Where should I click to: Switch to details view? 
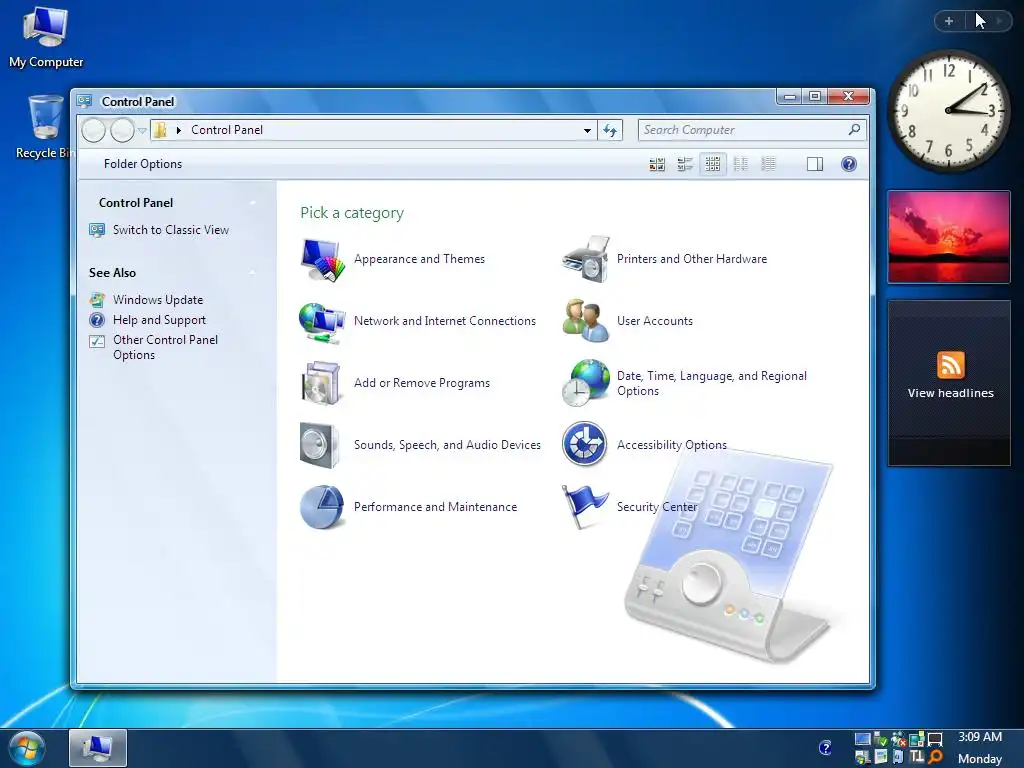769,164
